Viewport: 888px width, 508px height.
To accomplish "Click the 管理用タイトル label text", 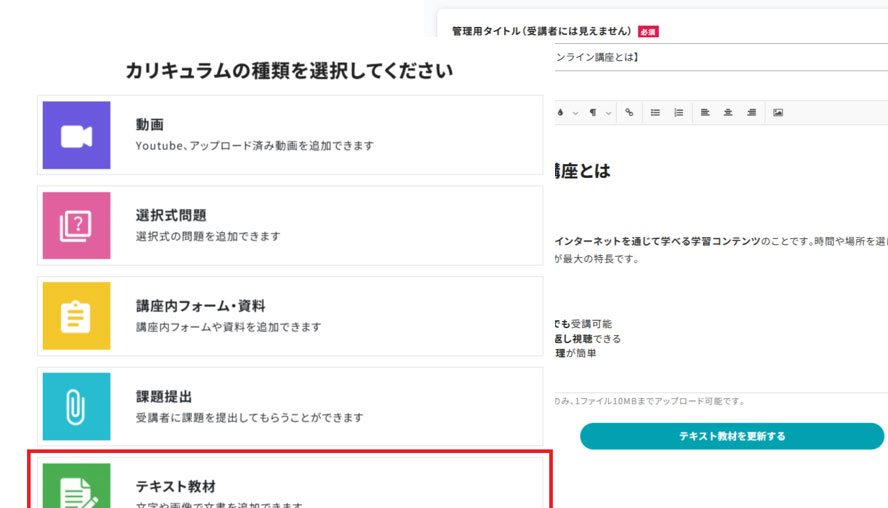I will [541, 31].
